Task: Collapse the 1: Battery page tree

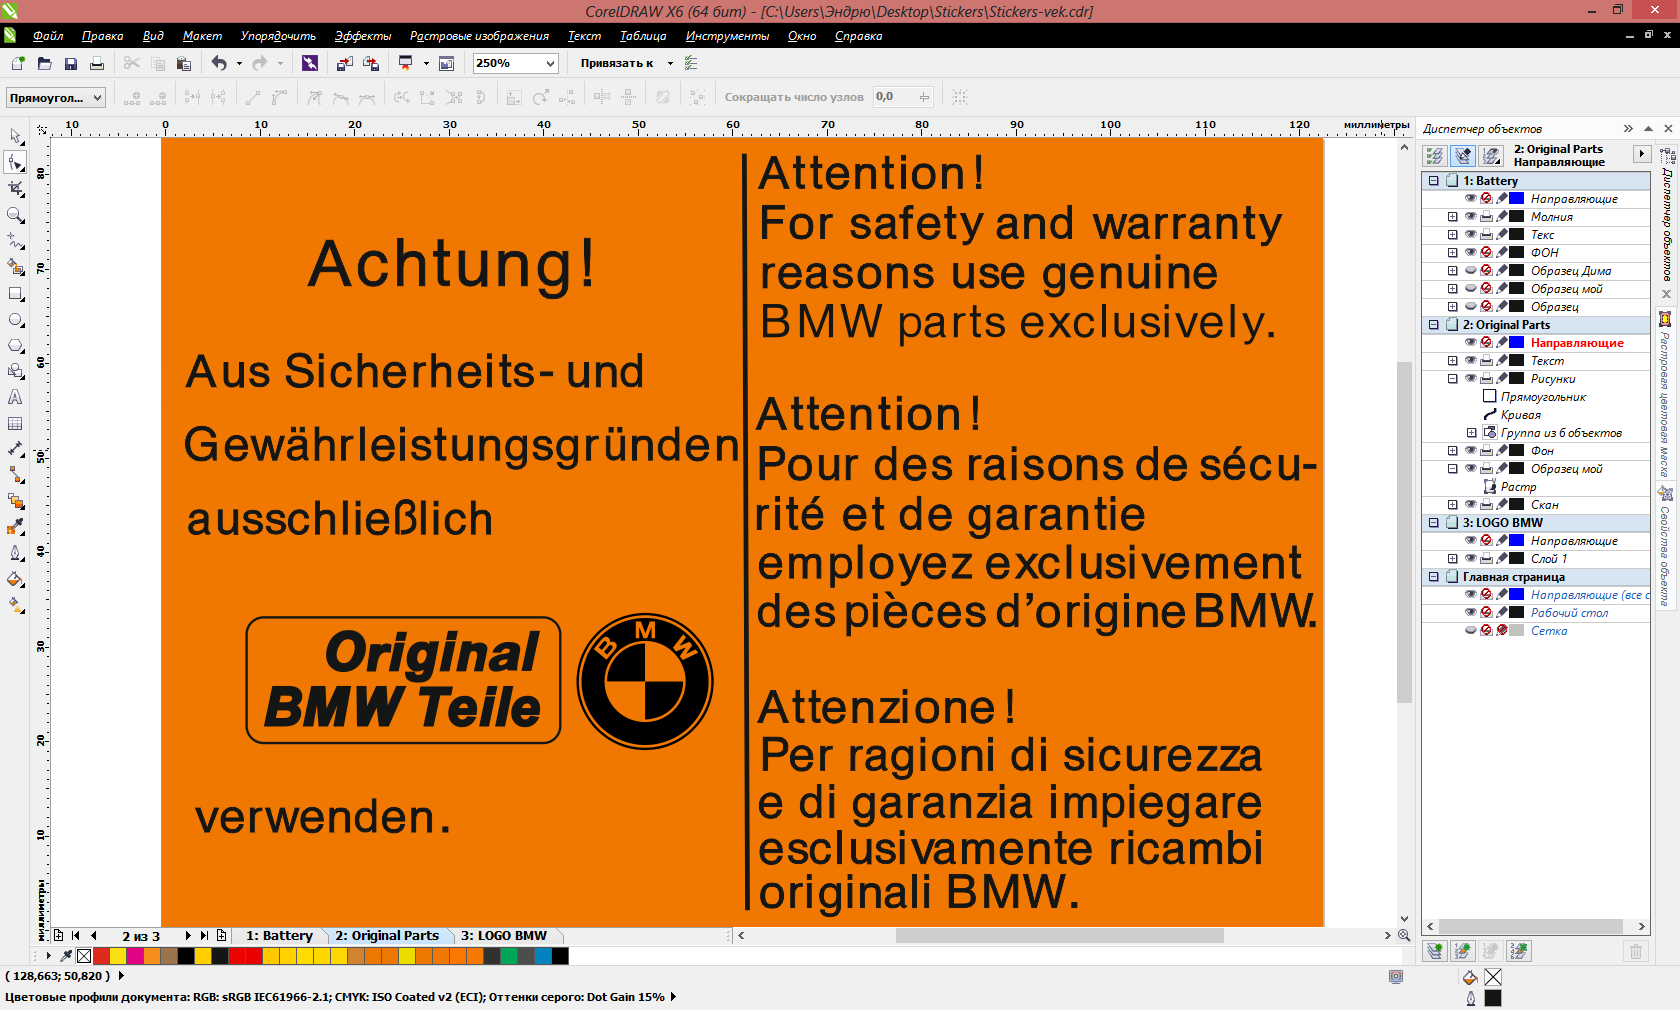Action: [x=1433, y=181]
